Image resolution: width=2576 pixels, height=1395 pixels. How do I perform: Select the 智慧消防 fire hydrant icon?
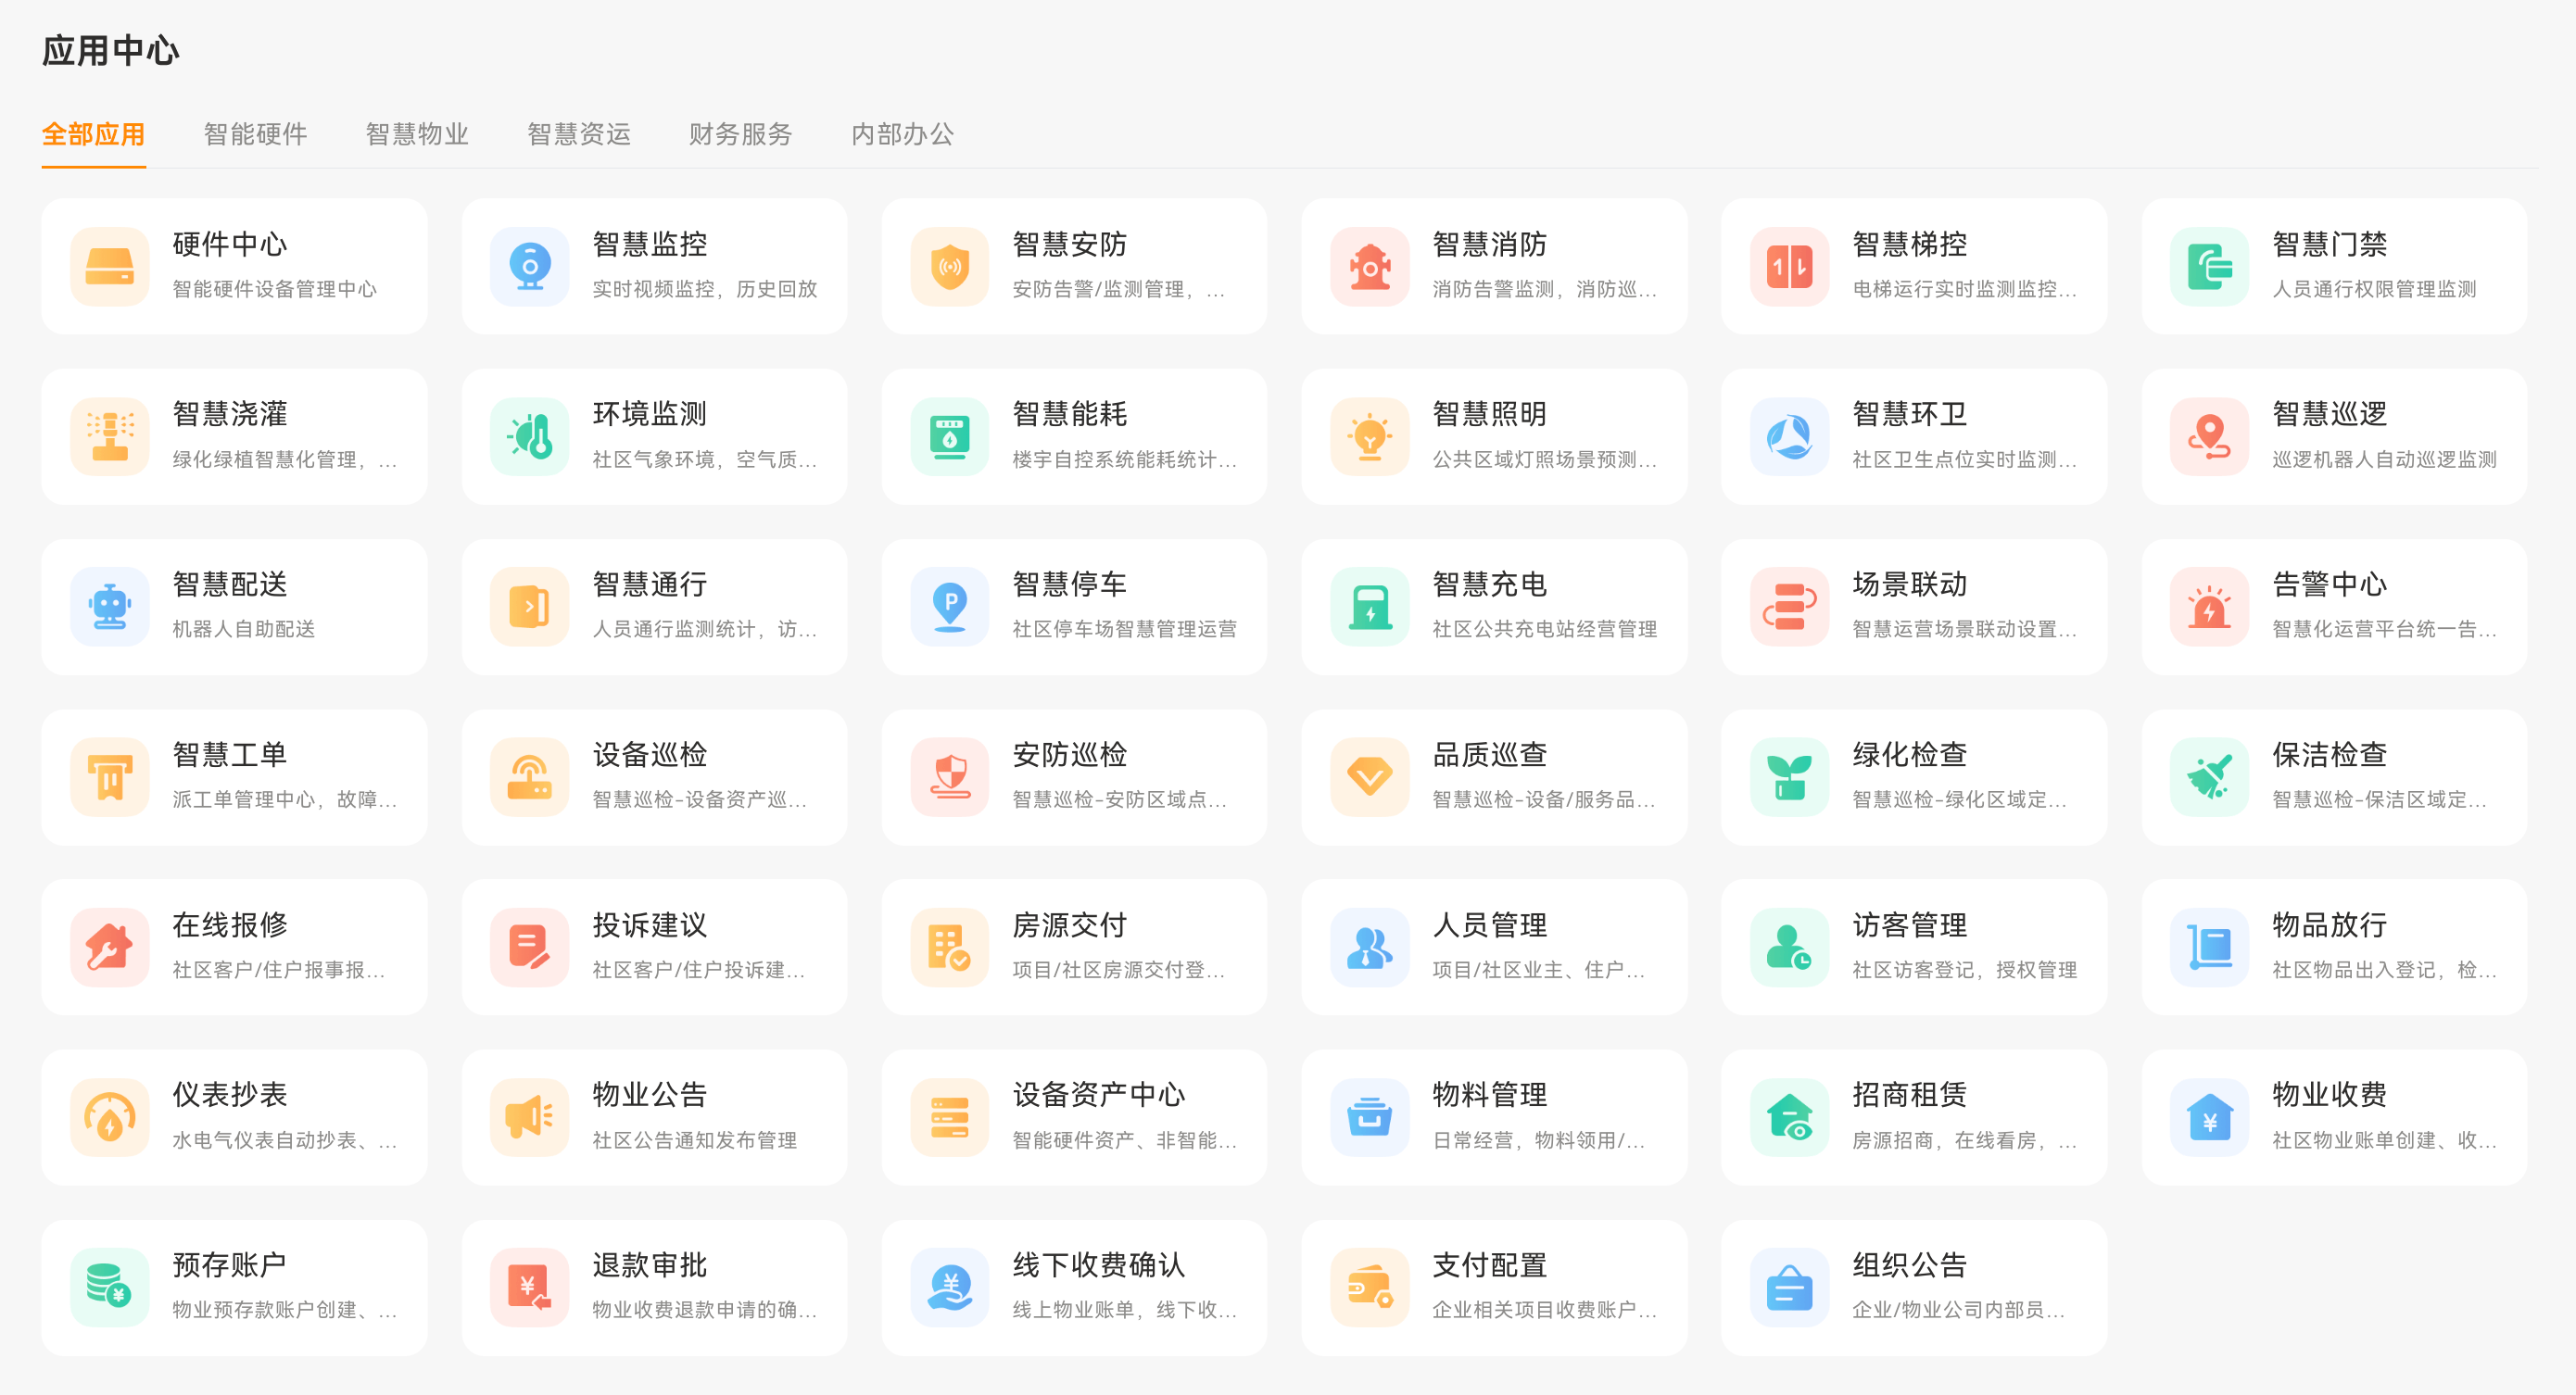pyautogui.click(x=1370, y=266)
